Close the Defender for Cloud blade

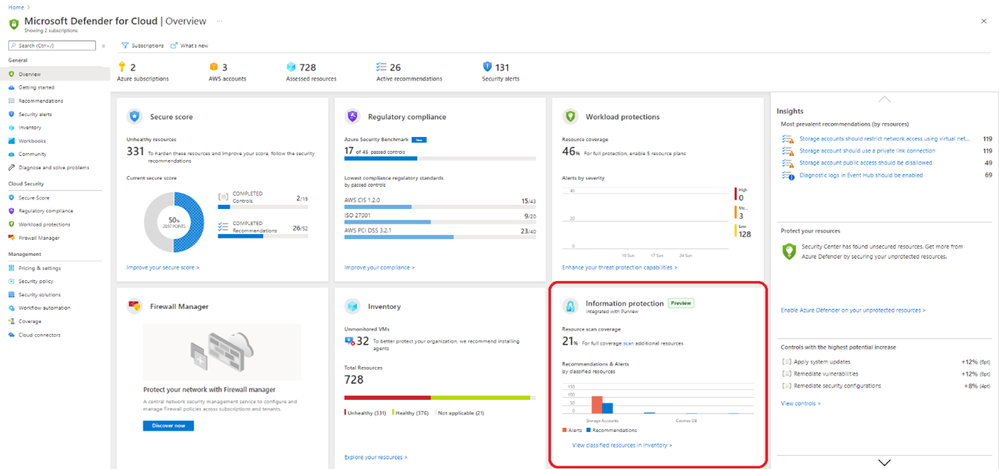pyautogui.click(x=984, y=21)
